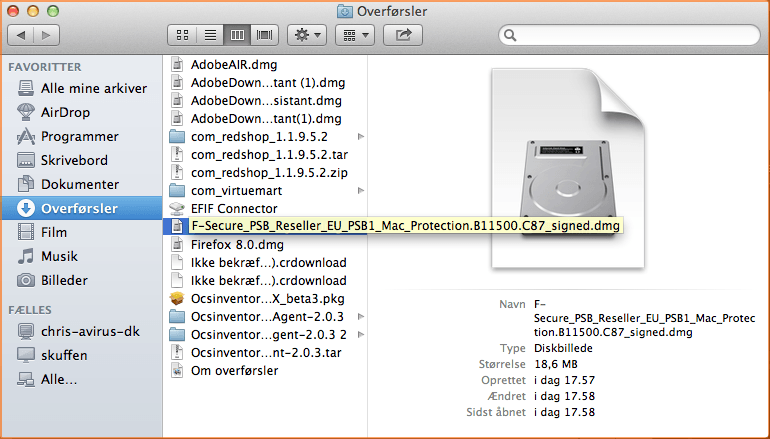
Task: Click into the Finder search field
Action: [630, 35]
